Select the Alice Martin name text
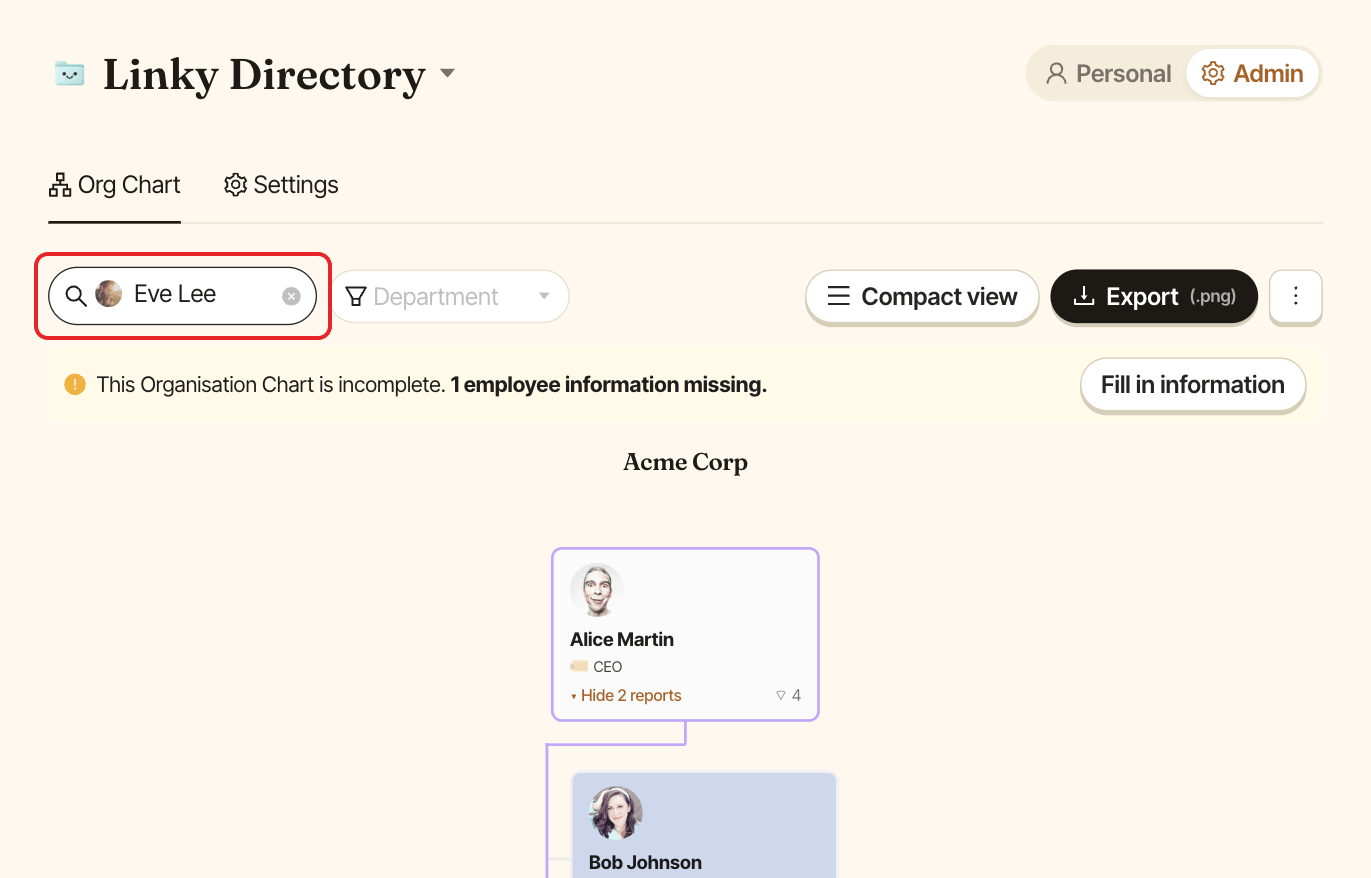Viewport: 1371px width, 878px height. tap(622, 640)
